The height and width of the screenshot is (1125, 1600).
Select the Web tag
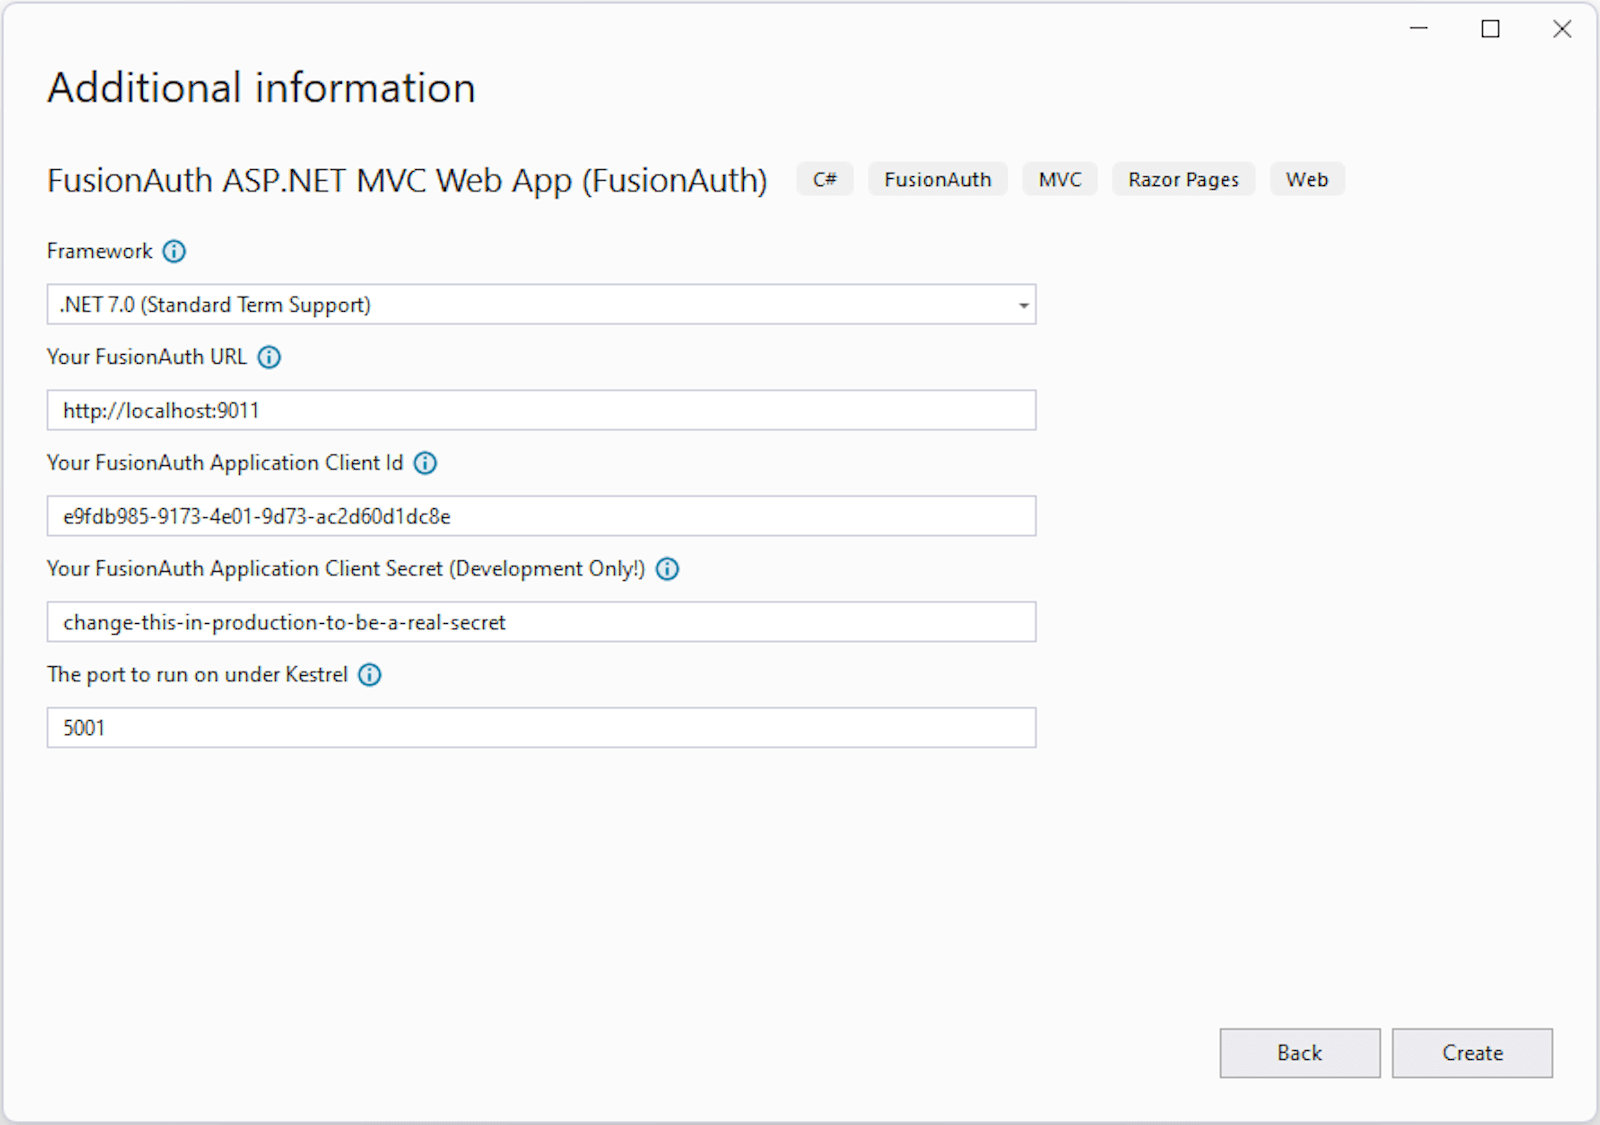click(1307, 179)
